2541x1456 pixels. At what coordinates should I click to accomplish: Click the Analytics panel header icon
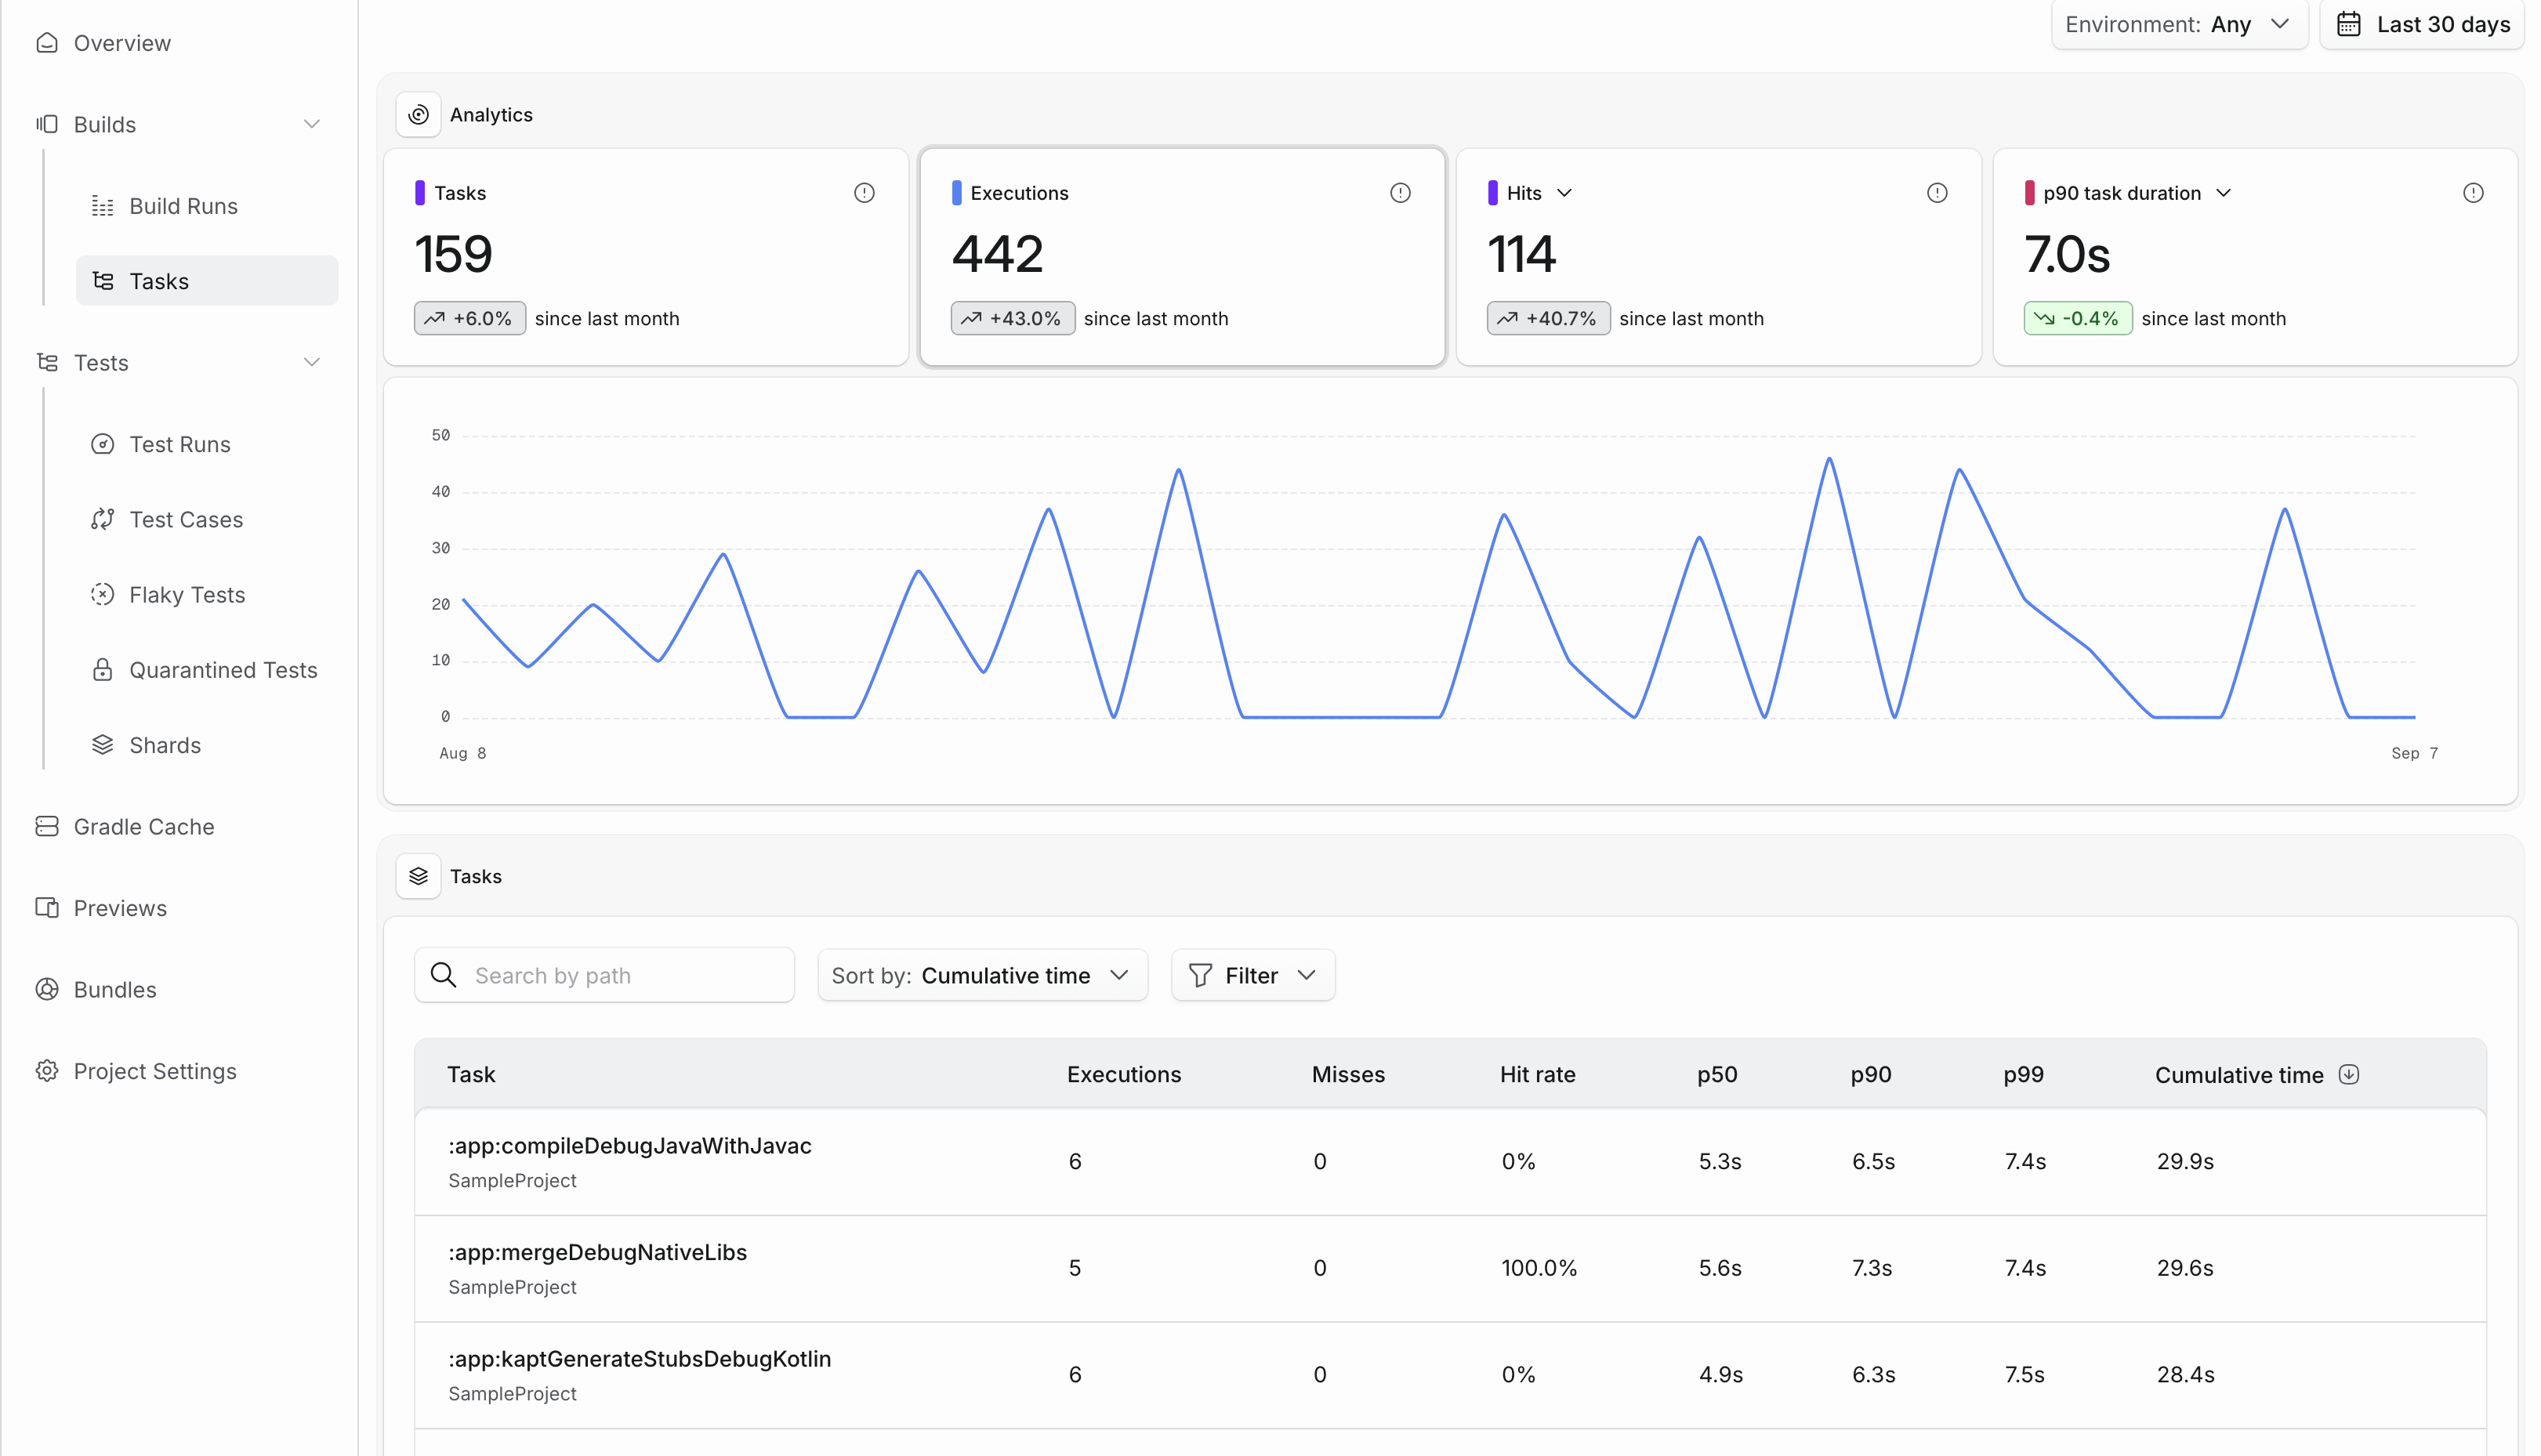click(419, 115)
